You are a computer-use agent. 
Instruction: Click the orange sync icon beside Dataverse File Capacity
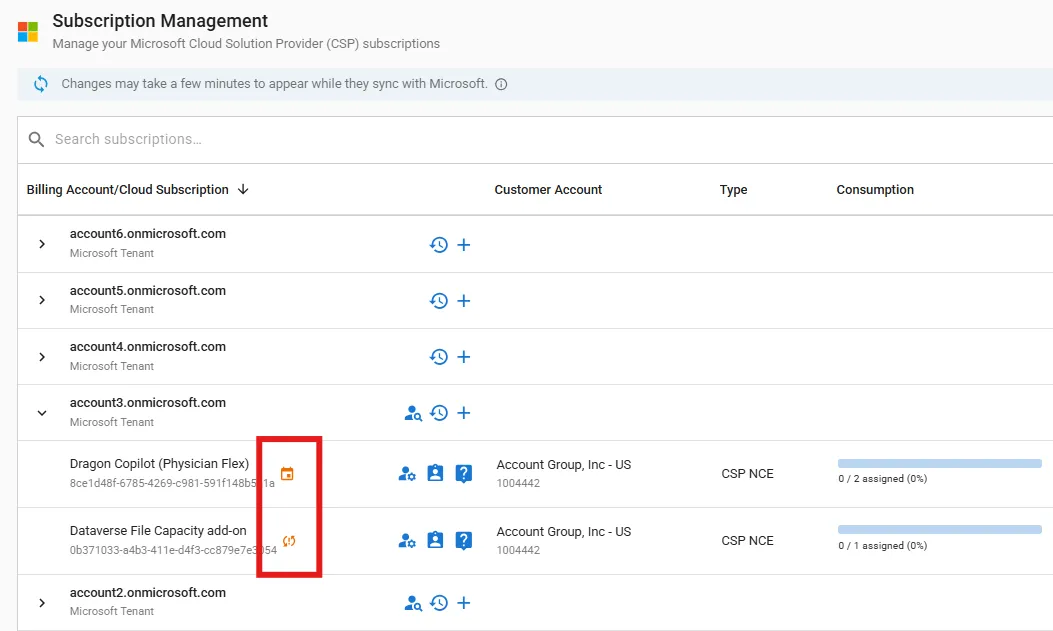click(289, 540)
